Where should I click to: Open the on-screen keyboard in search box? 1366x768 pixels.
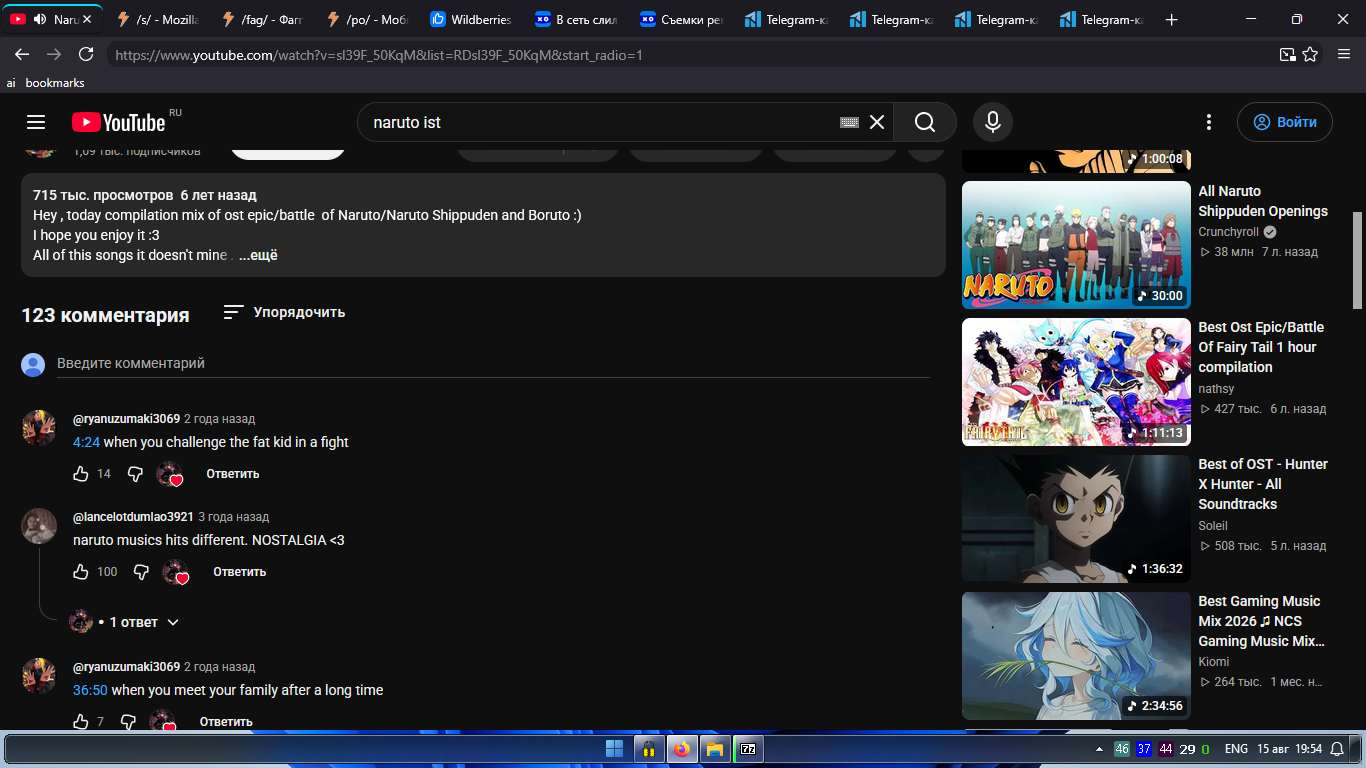click(849, 122)
